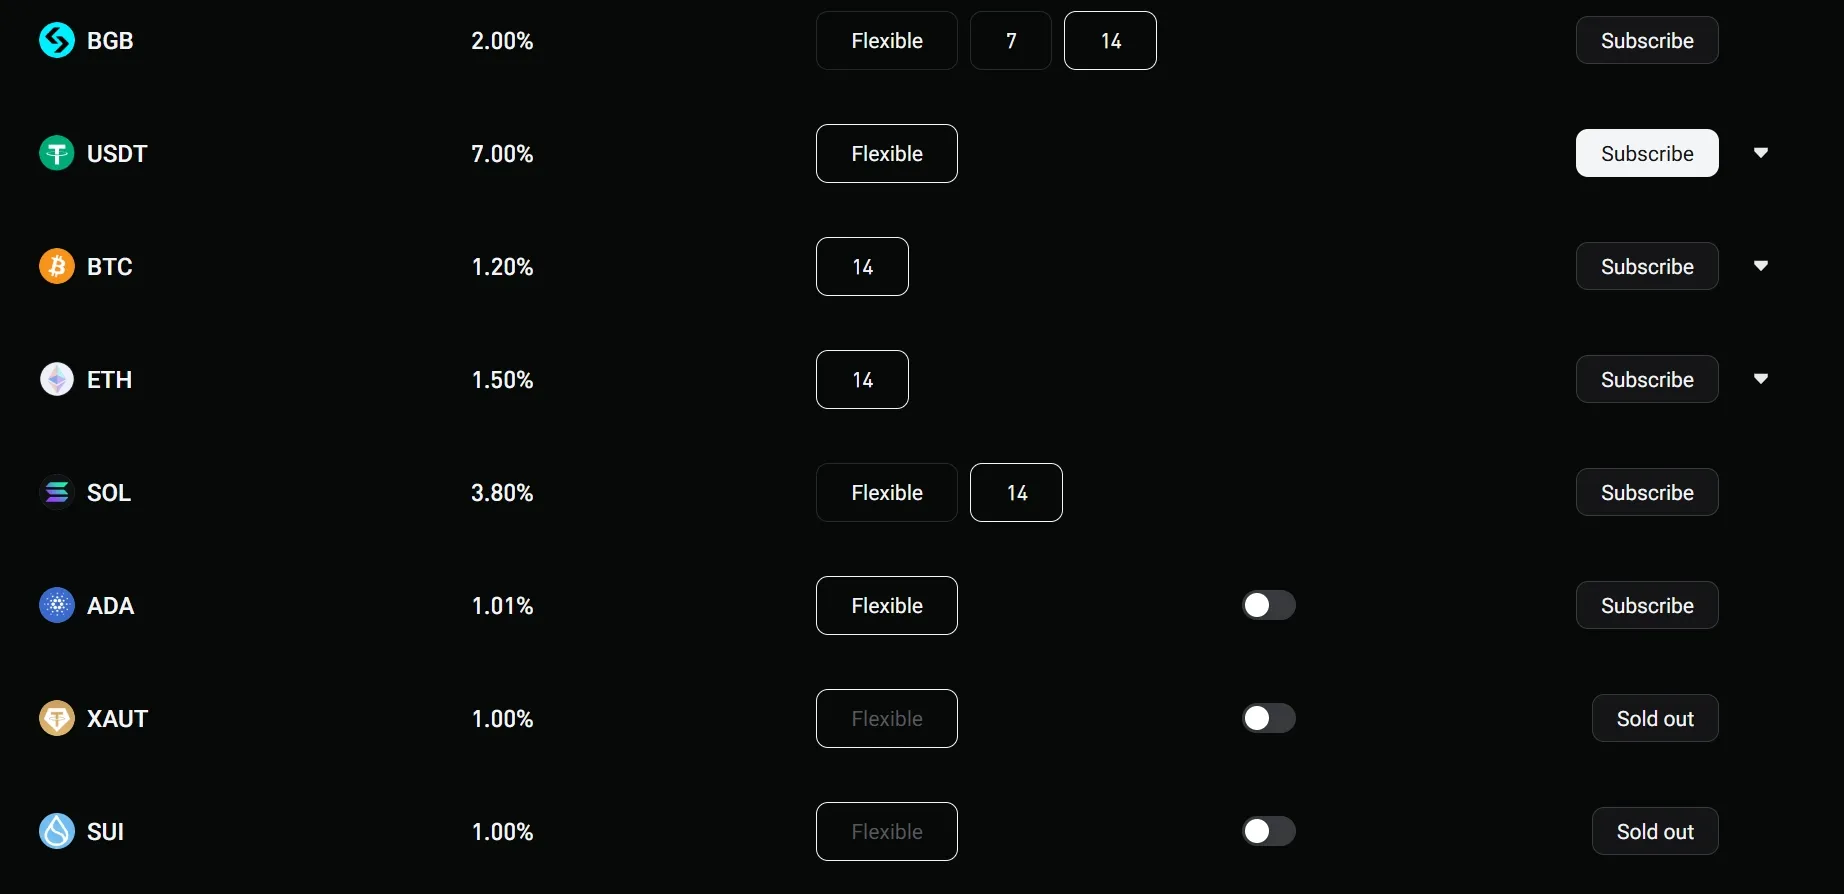Click the SOL Solana coin icon
The height and width of the screenshot is (894, 1844).
(57, 493)
